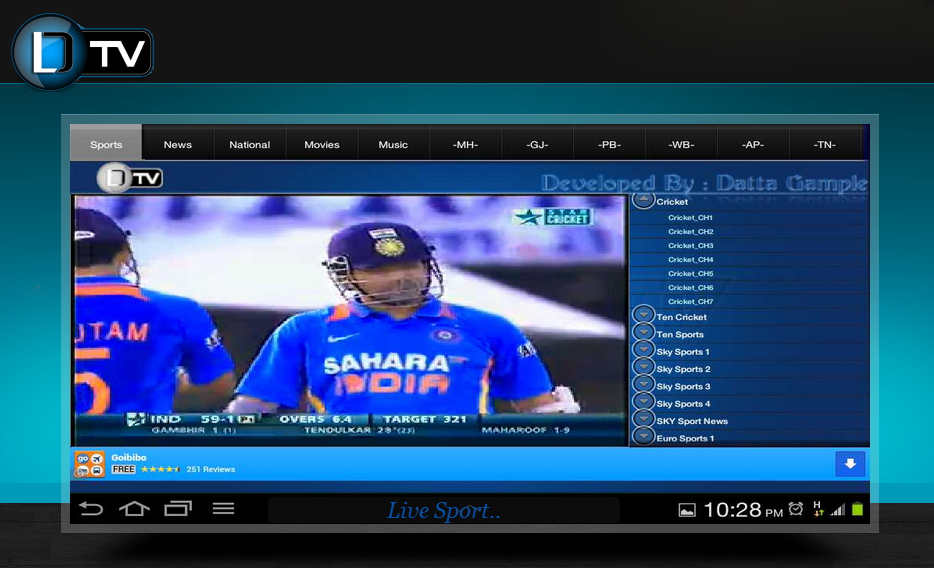The width and height of the screenshot is (934, 568).
Task: Click the Ten Cricket label
Action: 681,317
